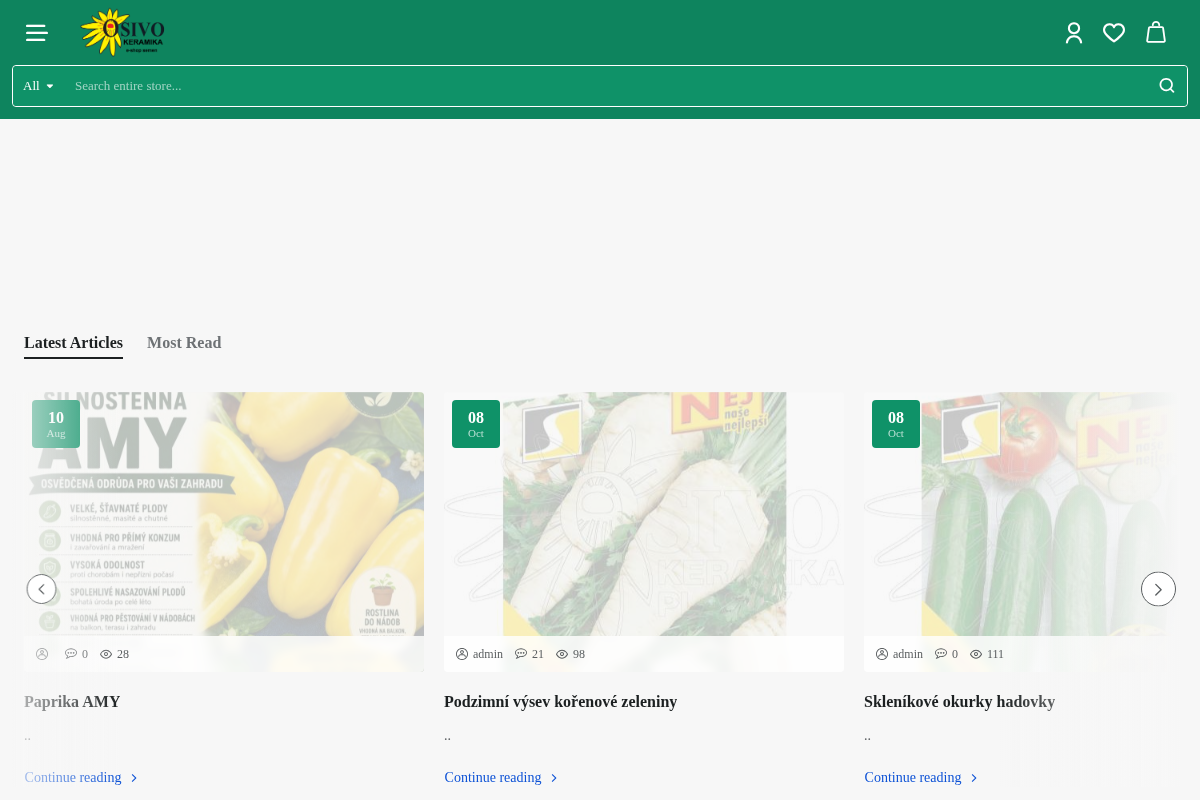Click the SIVO Keramika logo

tap(123, 32)
